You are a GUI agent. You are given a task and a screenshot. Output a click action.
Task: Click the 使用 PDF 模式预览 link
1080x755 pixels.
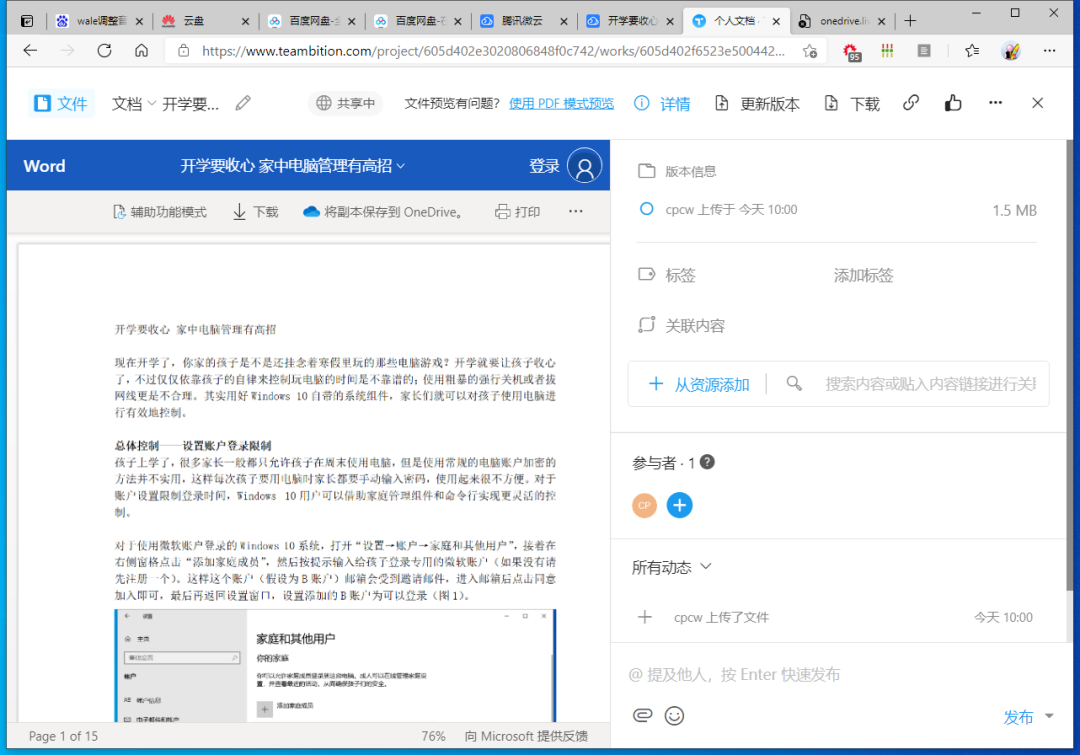click(561, 103)
